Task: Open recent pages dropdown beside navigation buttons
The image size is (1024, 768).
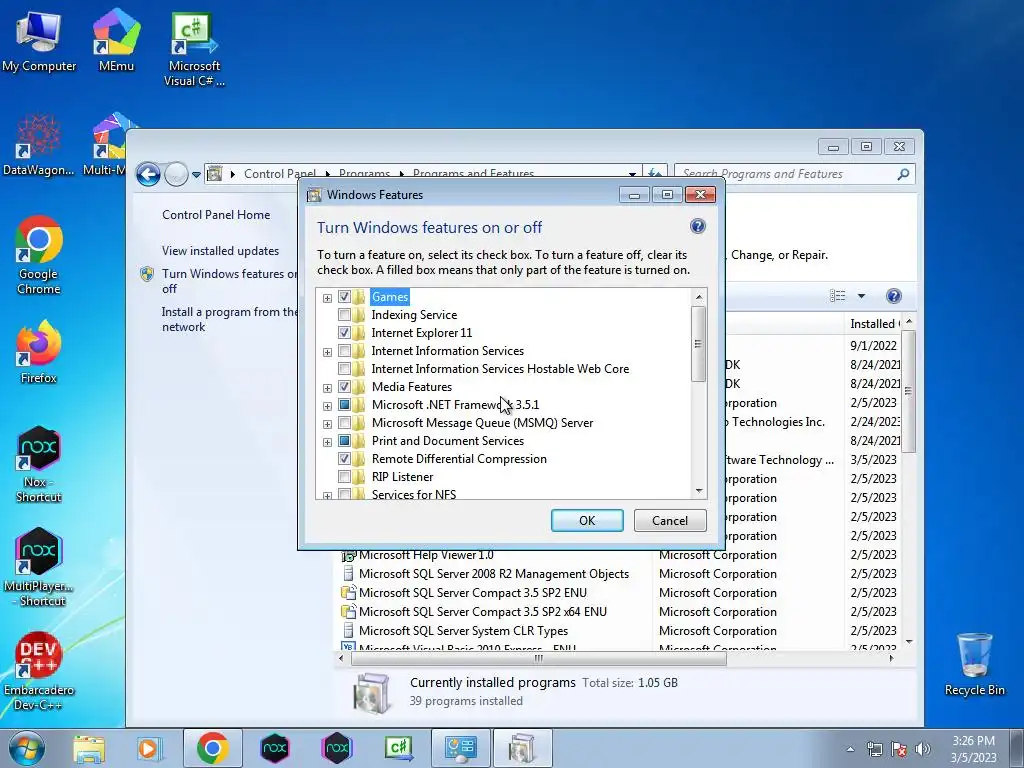Action: coord(196,175)
